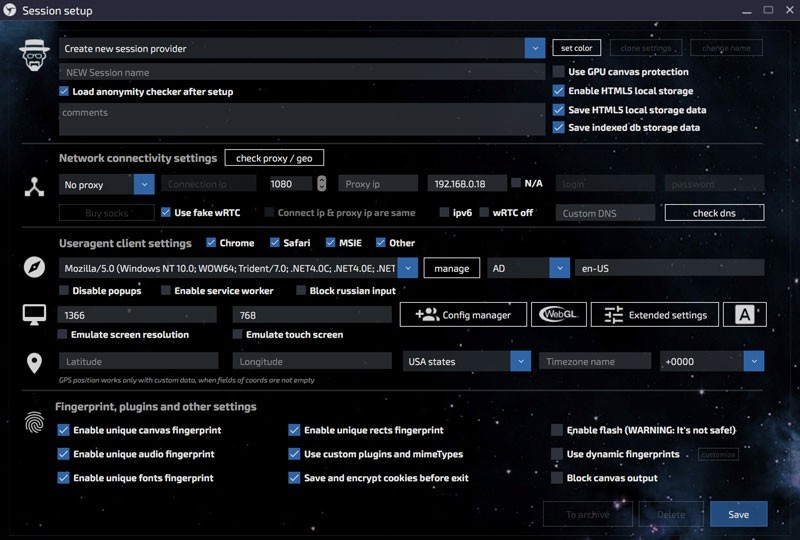Image resolution: width=800 pixels, height=540 pixels.
Task: Click the NEW Session name input field
Action: click(300, 72)
